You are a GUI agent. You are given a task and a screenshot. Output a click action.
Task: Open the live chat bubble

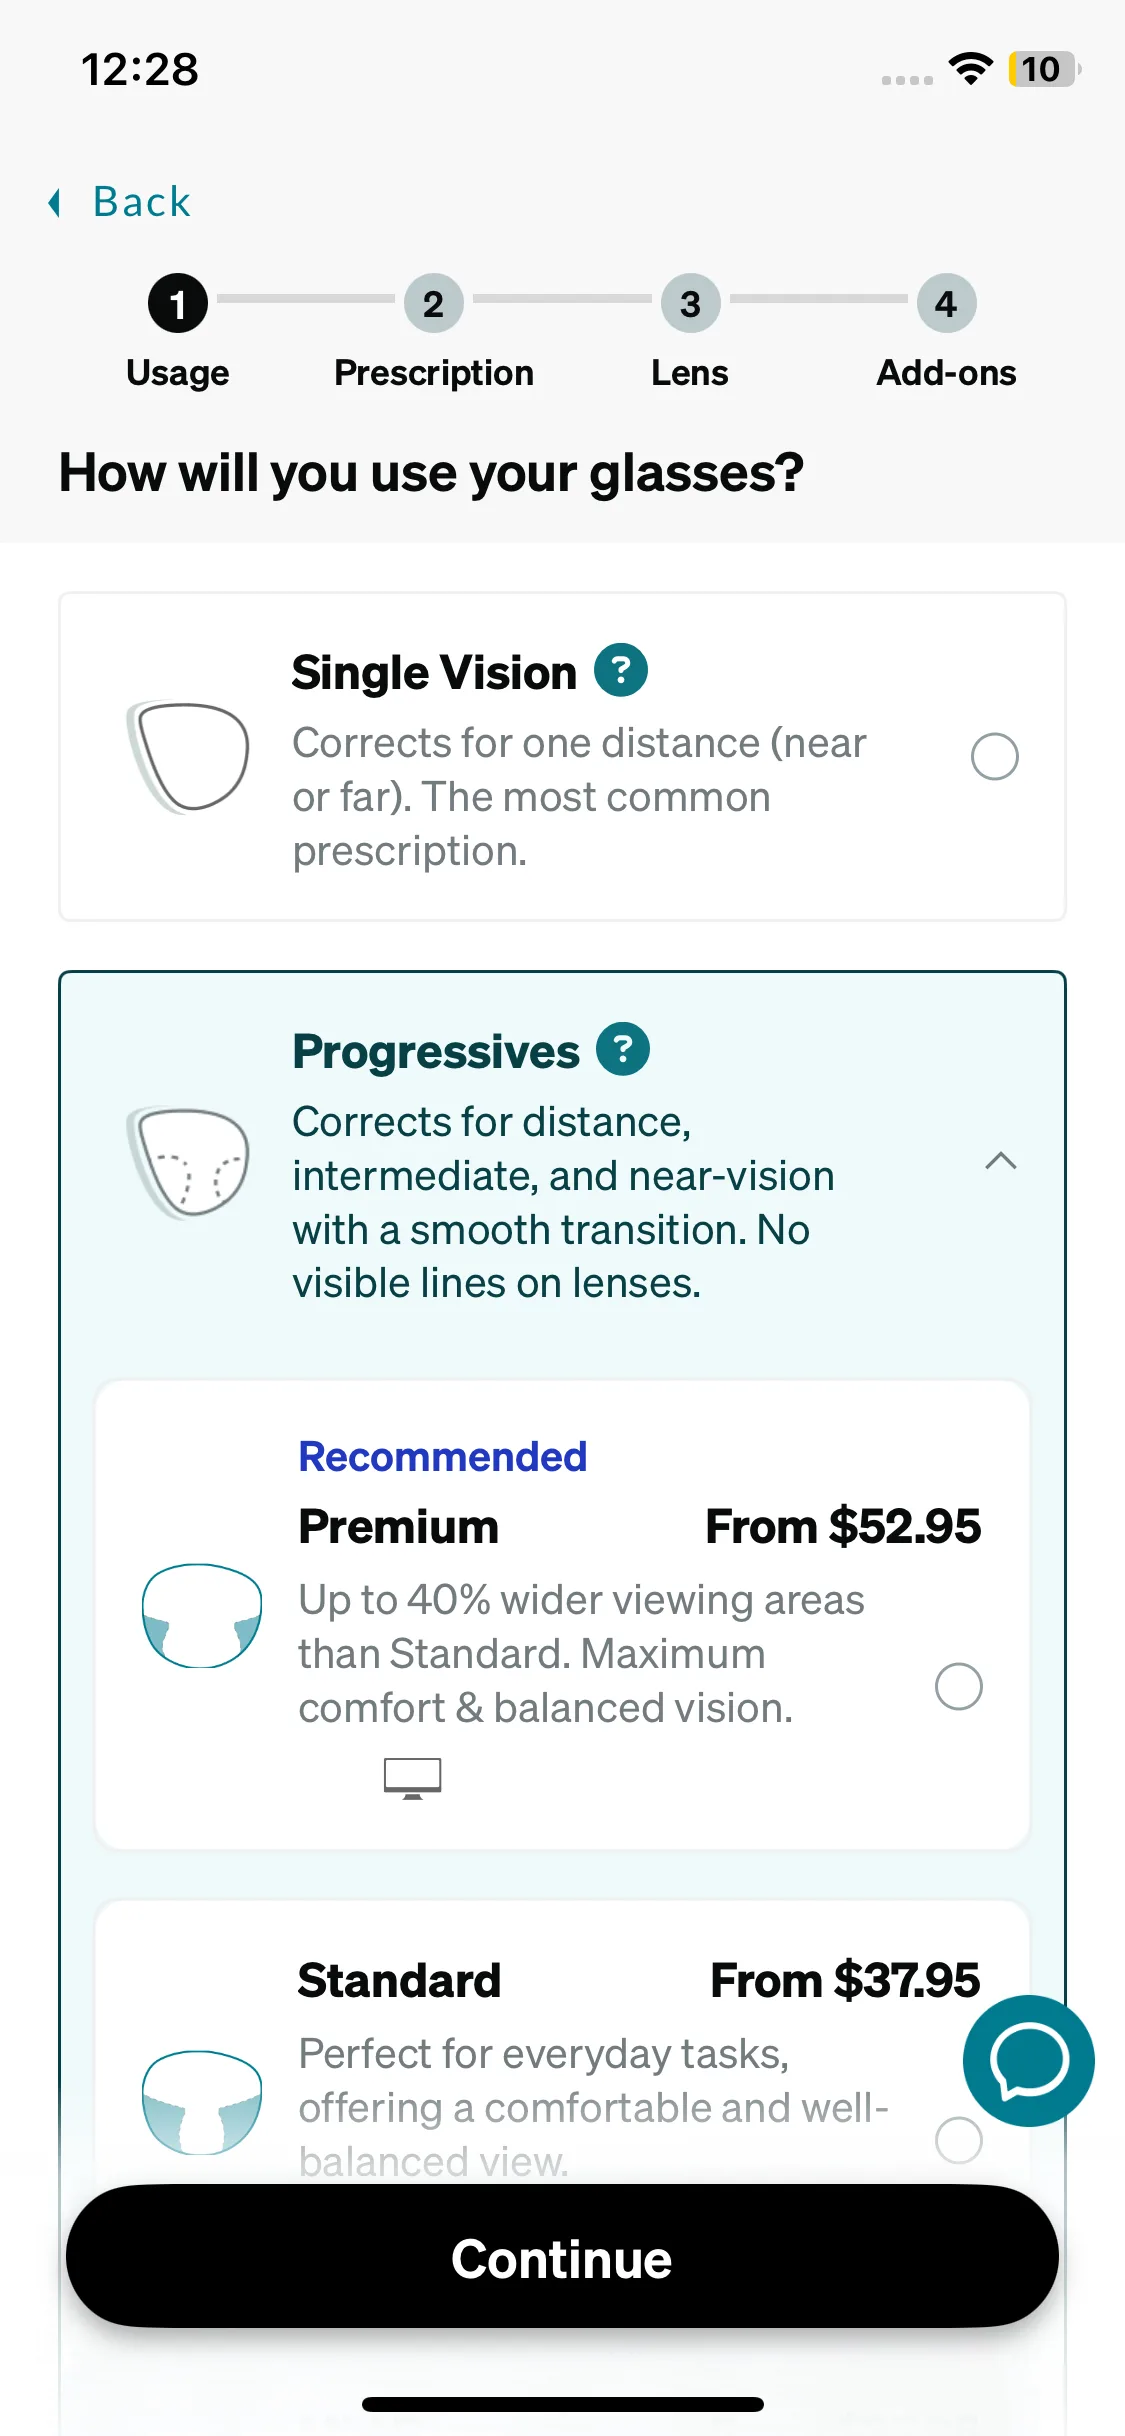point(1028,2060)
